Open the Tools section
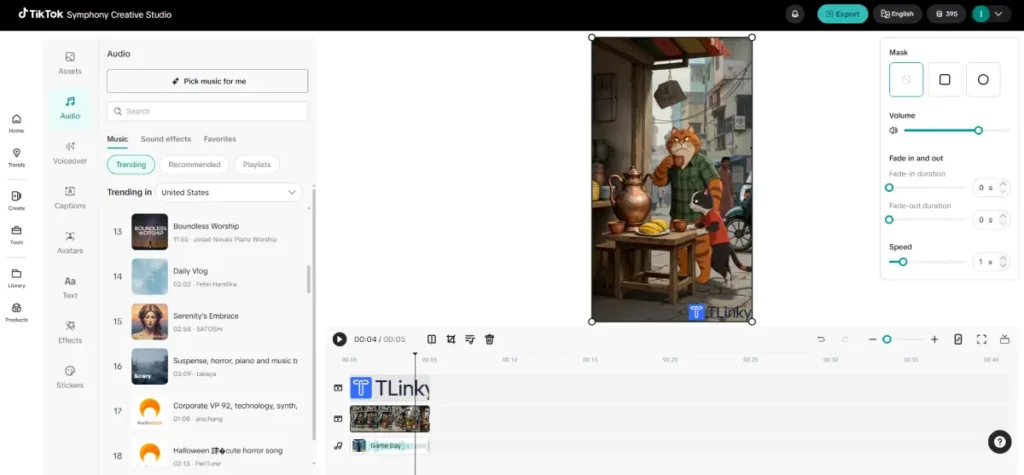 click(16, 235)
